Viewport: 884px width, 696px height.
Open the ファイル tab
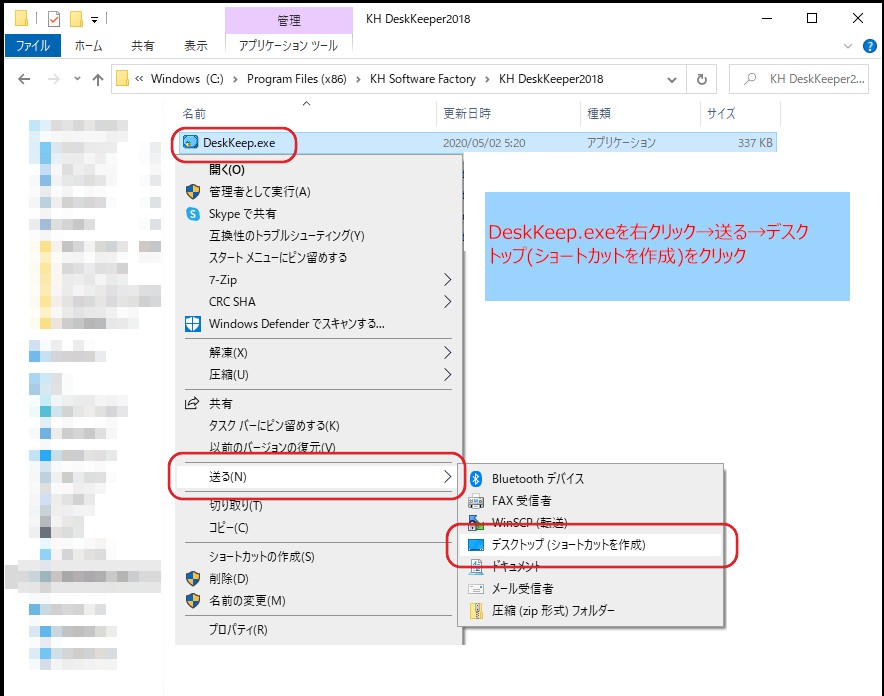point(33,46)
